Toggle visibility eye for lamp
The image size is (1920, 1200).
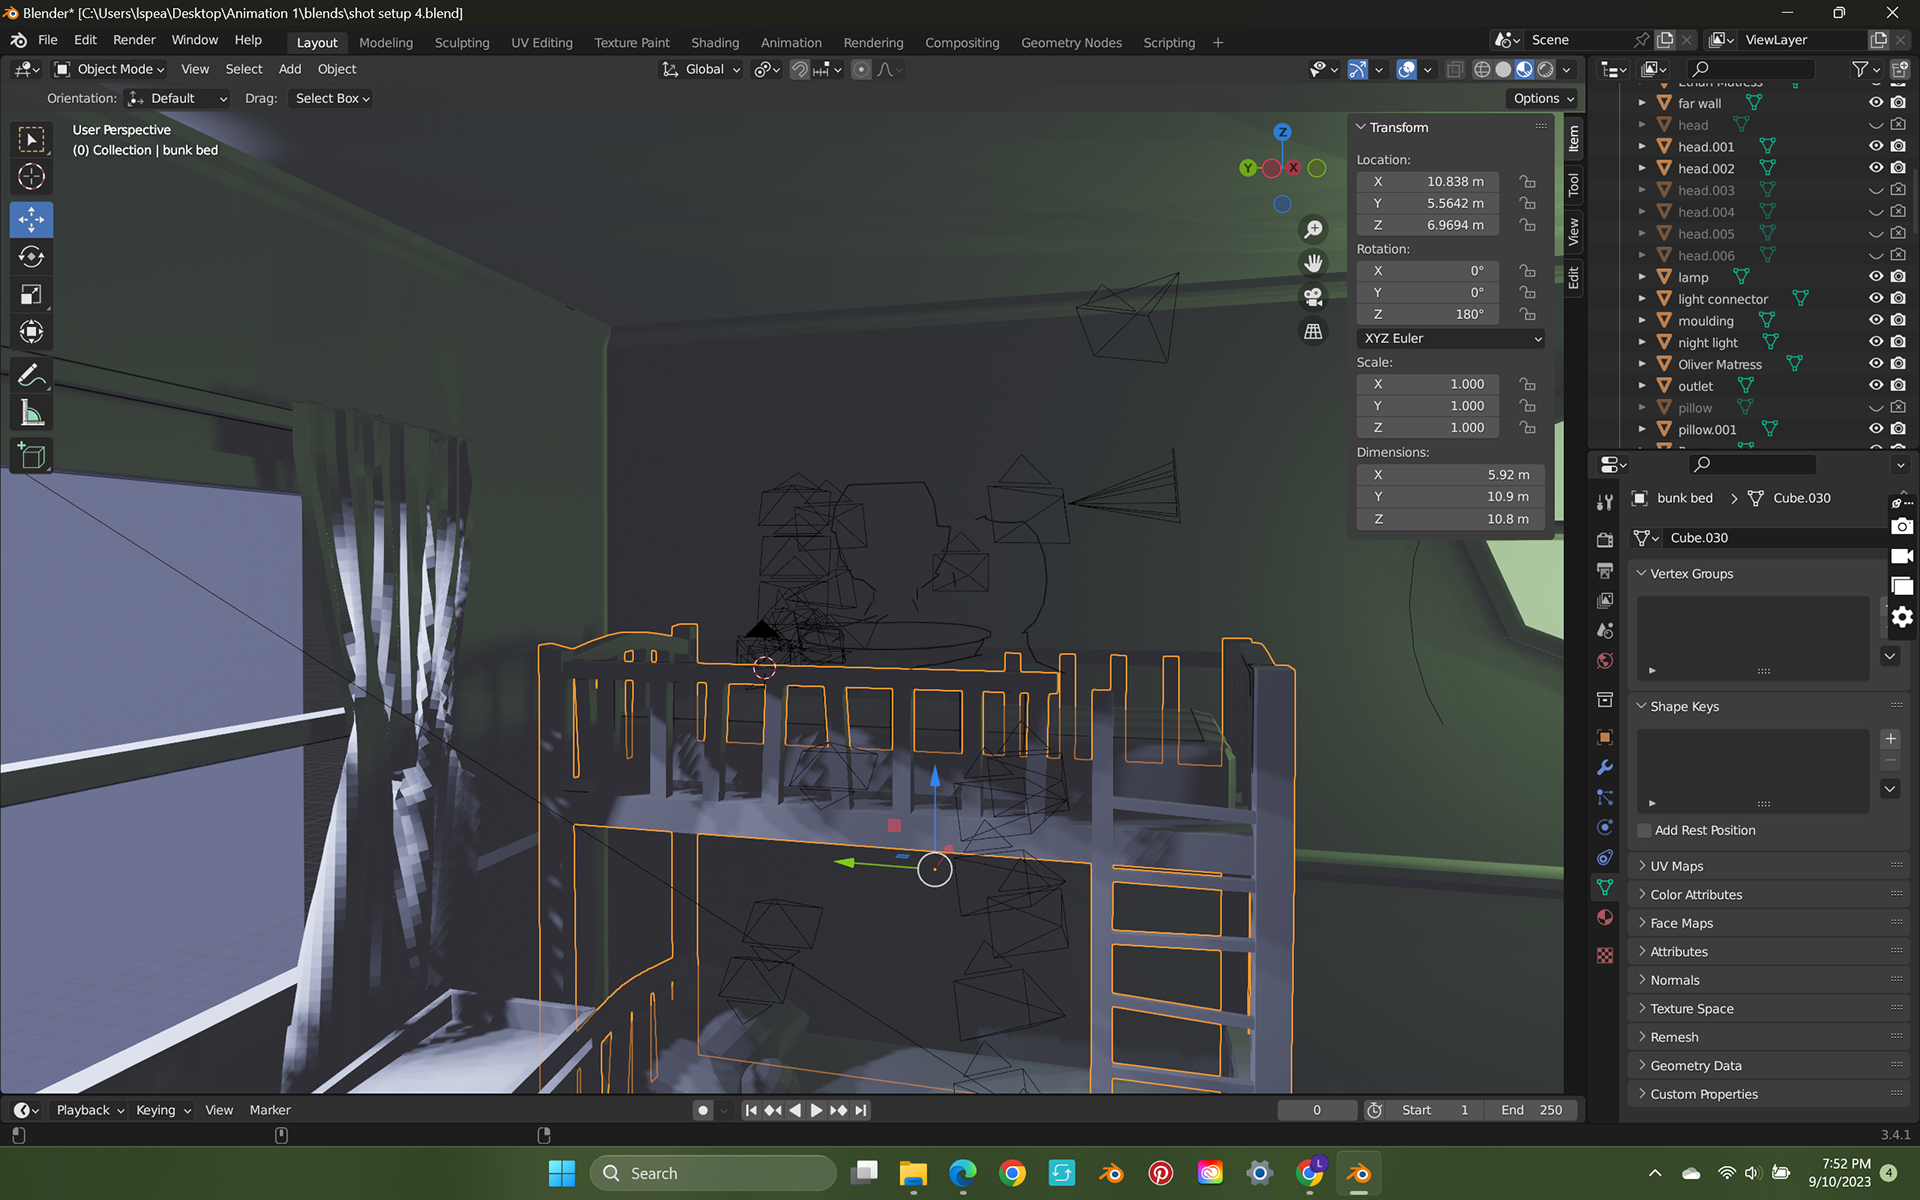click(1876, 277)
